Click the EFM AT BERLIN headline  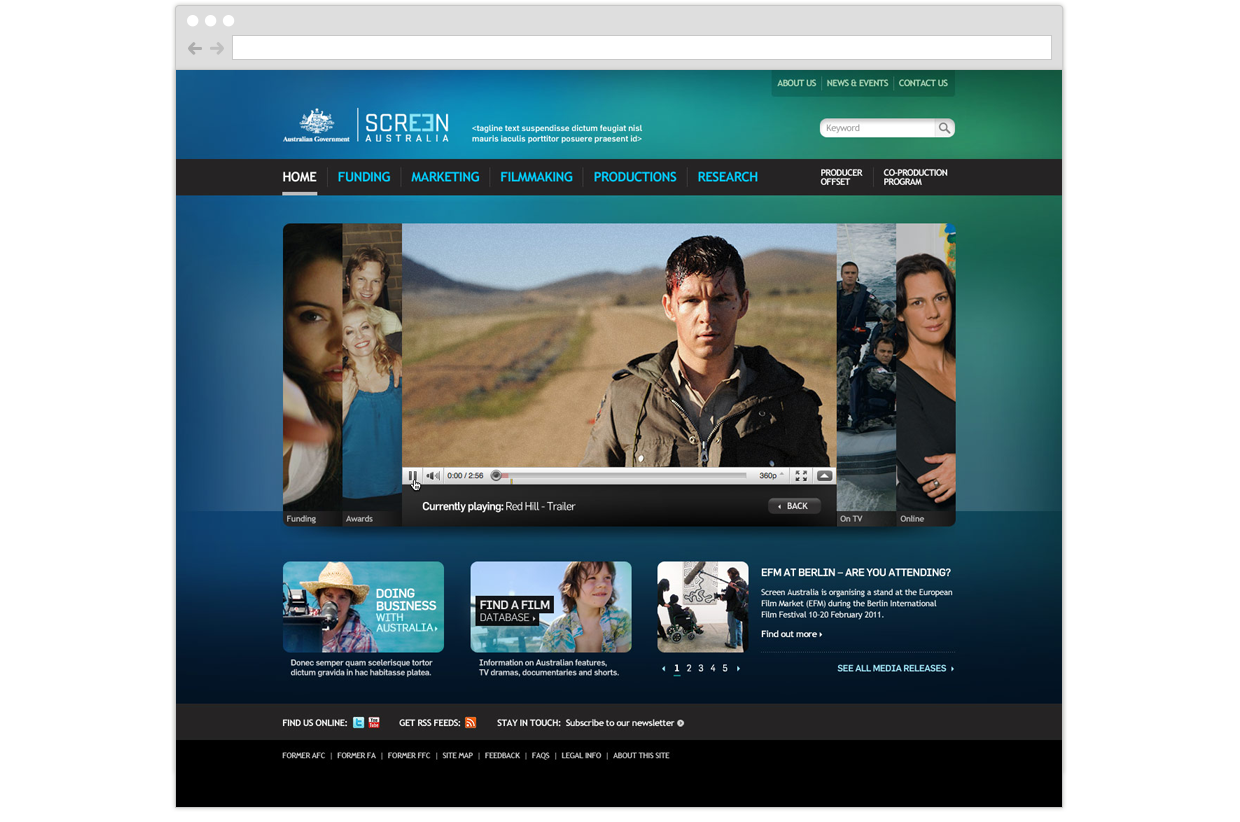tap(856, 573)
